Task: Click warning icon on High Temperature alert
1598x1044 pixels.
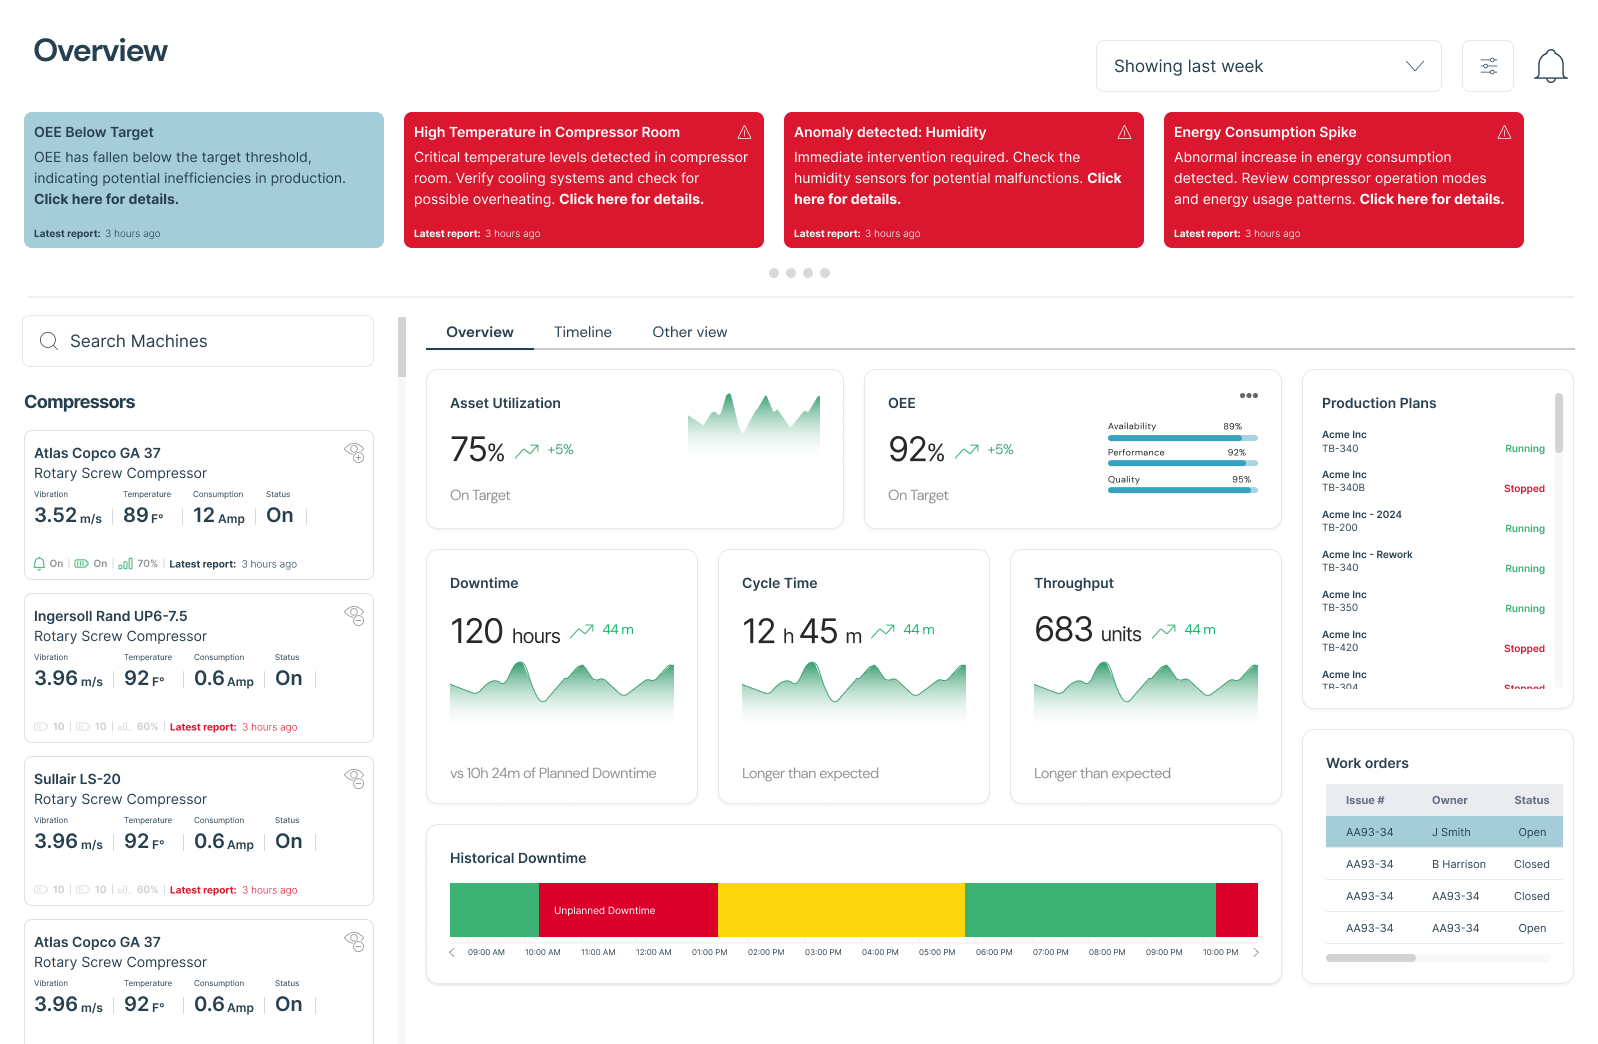Action: point(744,132)
